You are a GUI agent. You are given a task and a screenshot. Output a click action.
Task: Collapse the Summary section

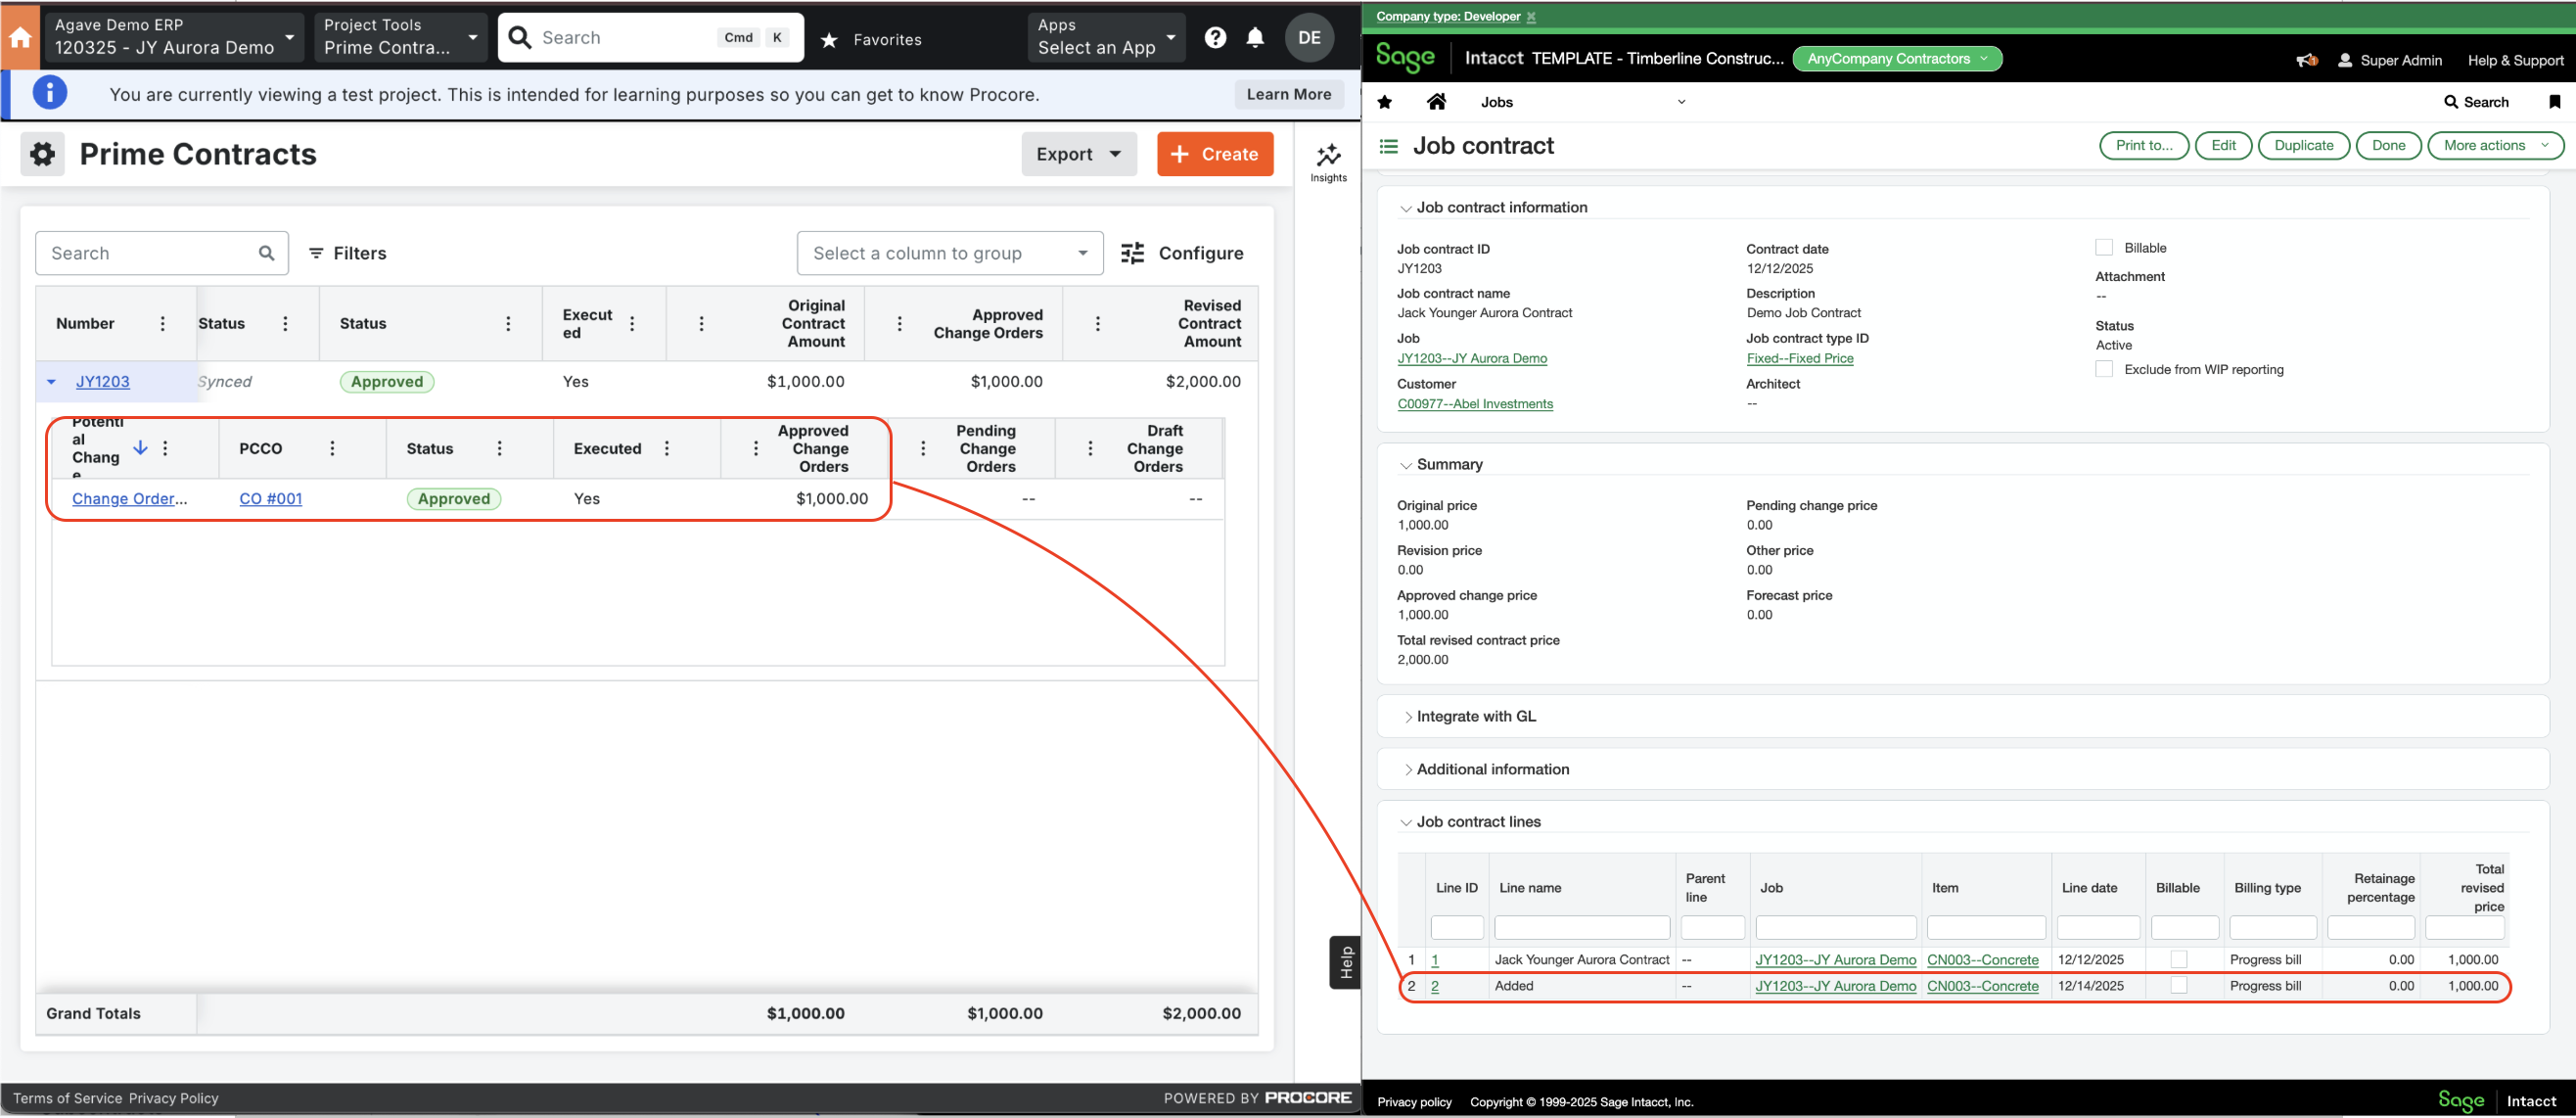pyautogui.click(x=1406, y=464)
